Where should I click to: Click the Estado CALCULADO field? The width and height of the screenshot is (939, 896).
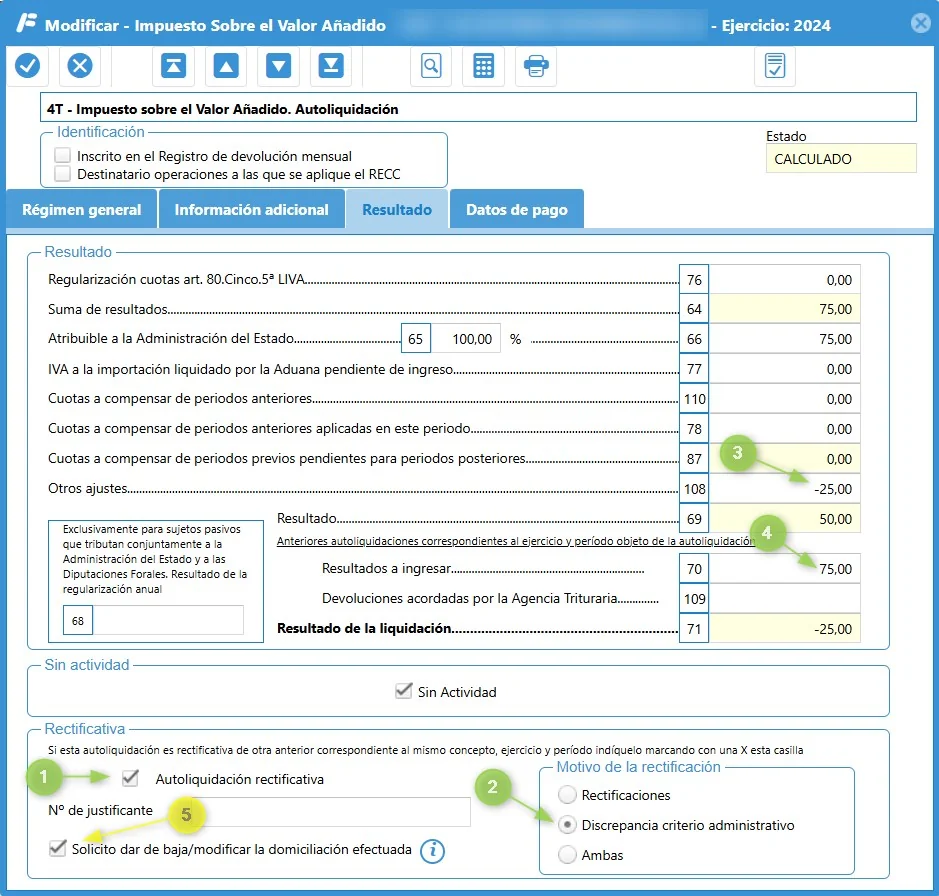841,159
